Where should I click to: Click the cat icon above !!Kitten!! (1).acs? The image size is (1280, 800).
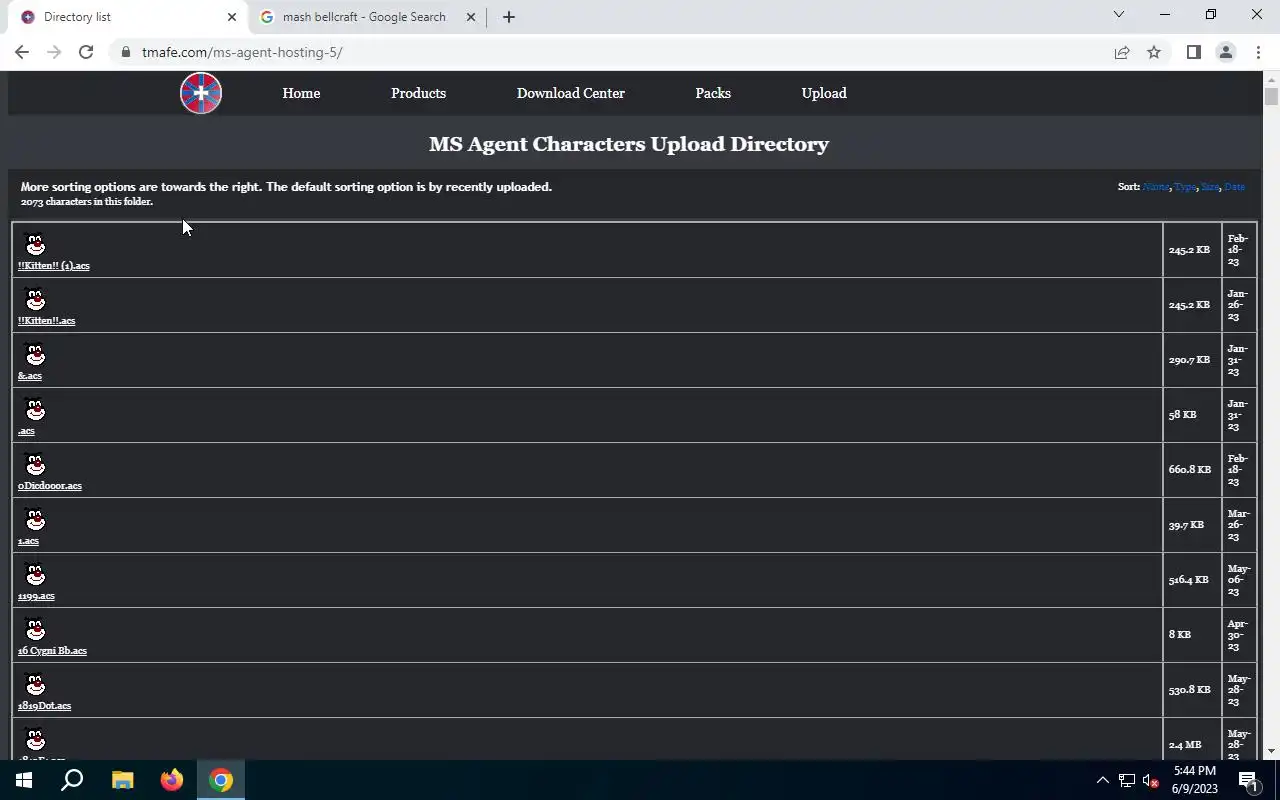pos(35,245)
